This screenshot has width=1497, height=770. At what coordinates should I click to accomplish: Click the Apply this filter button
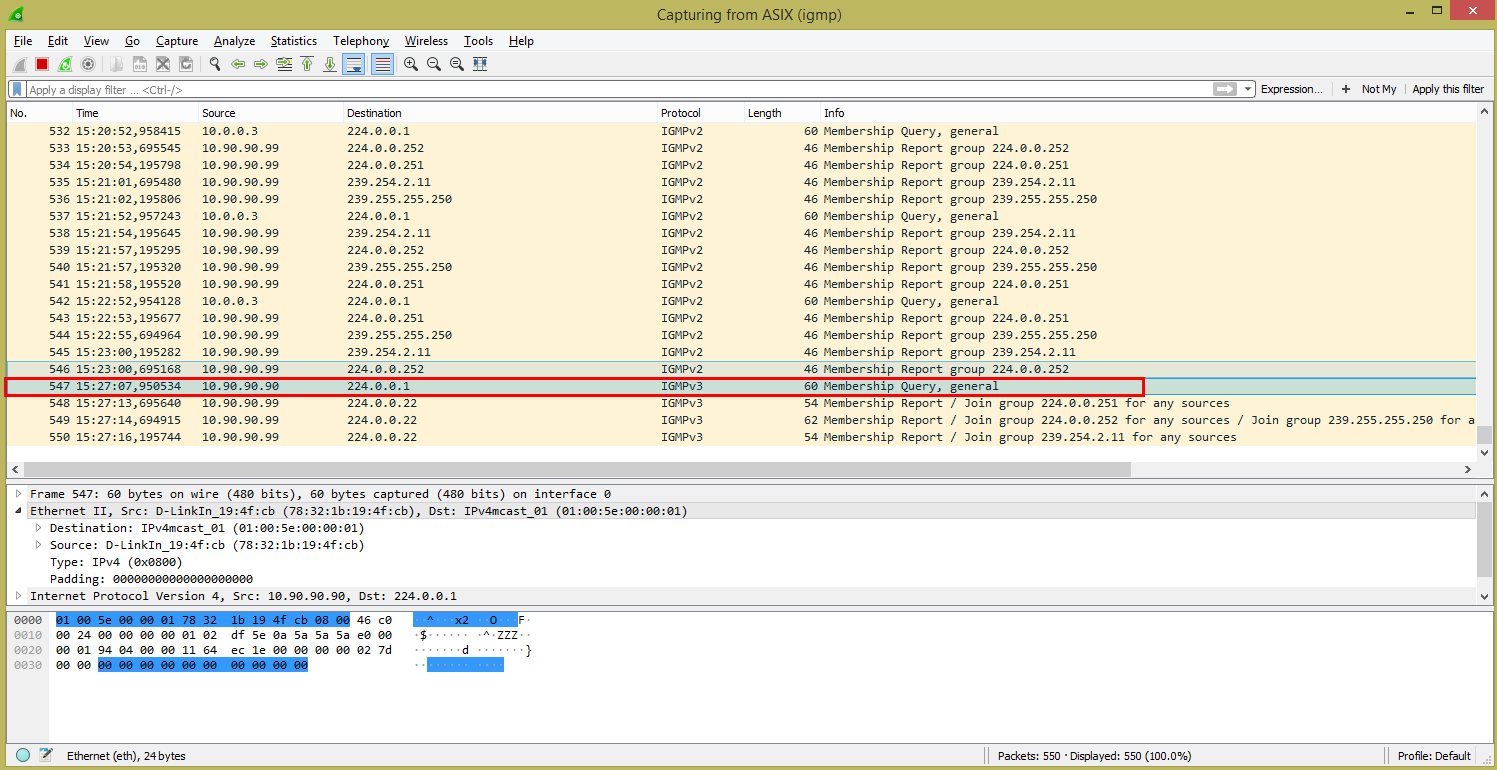[1448, 89]
